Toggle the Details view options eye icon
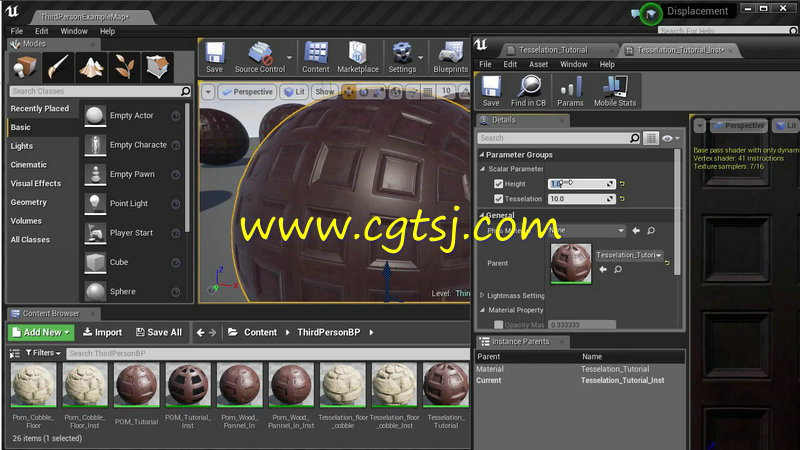The width and height of the screenshot is (800, 450). tap(670, 138)
